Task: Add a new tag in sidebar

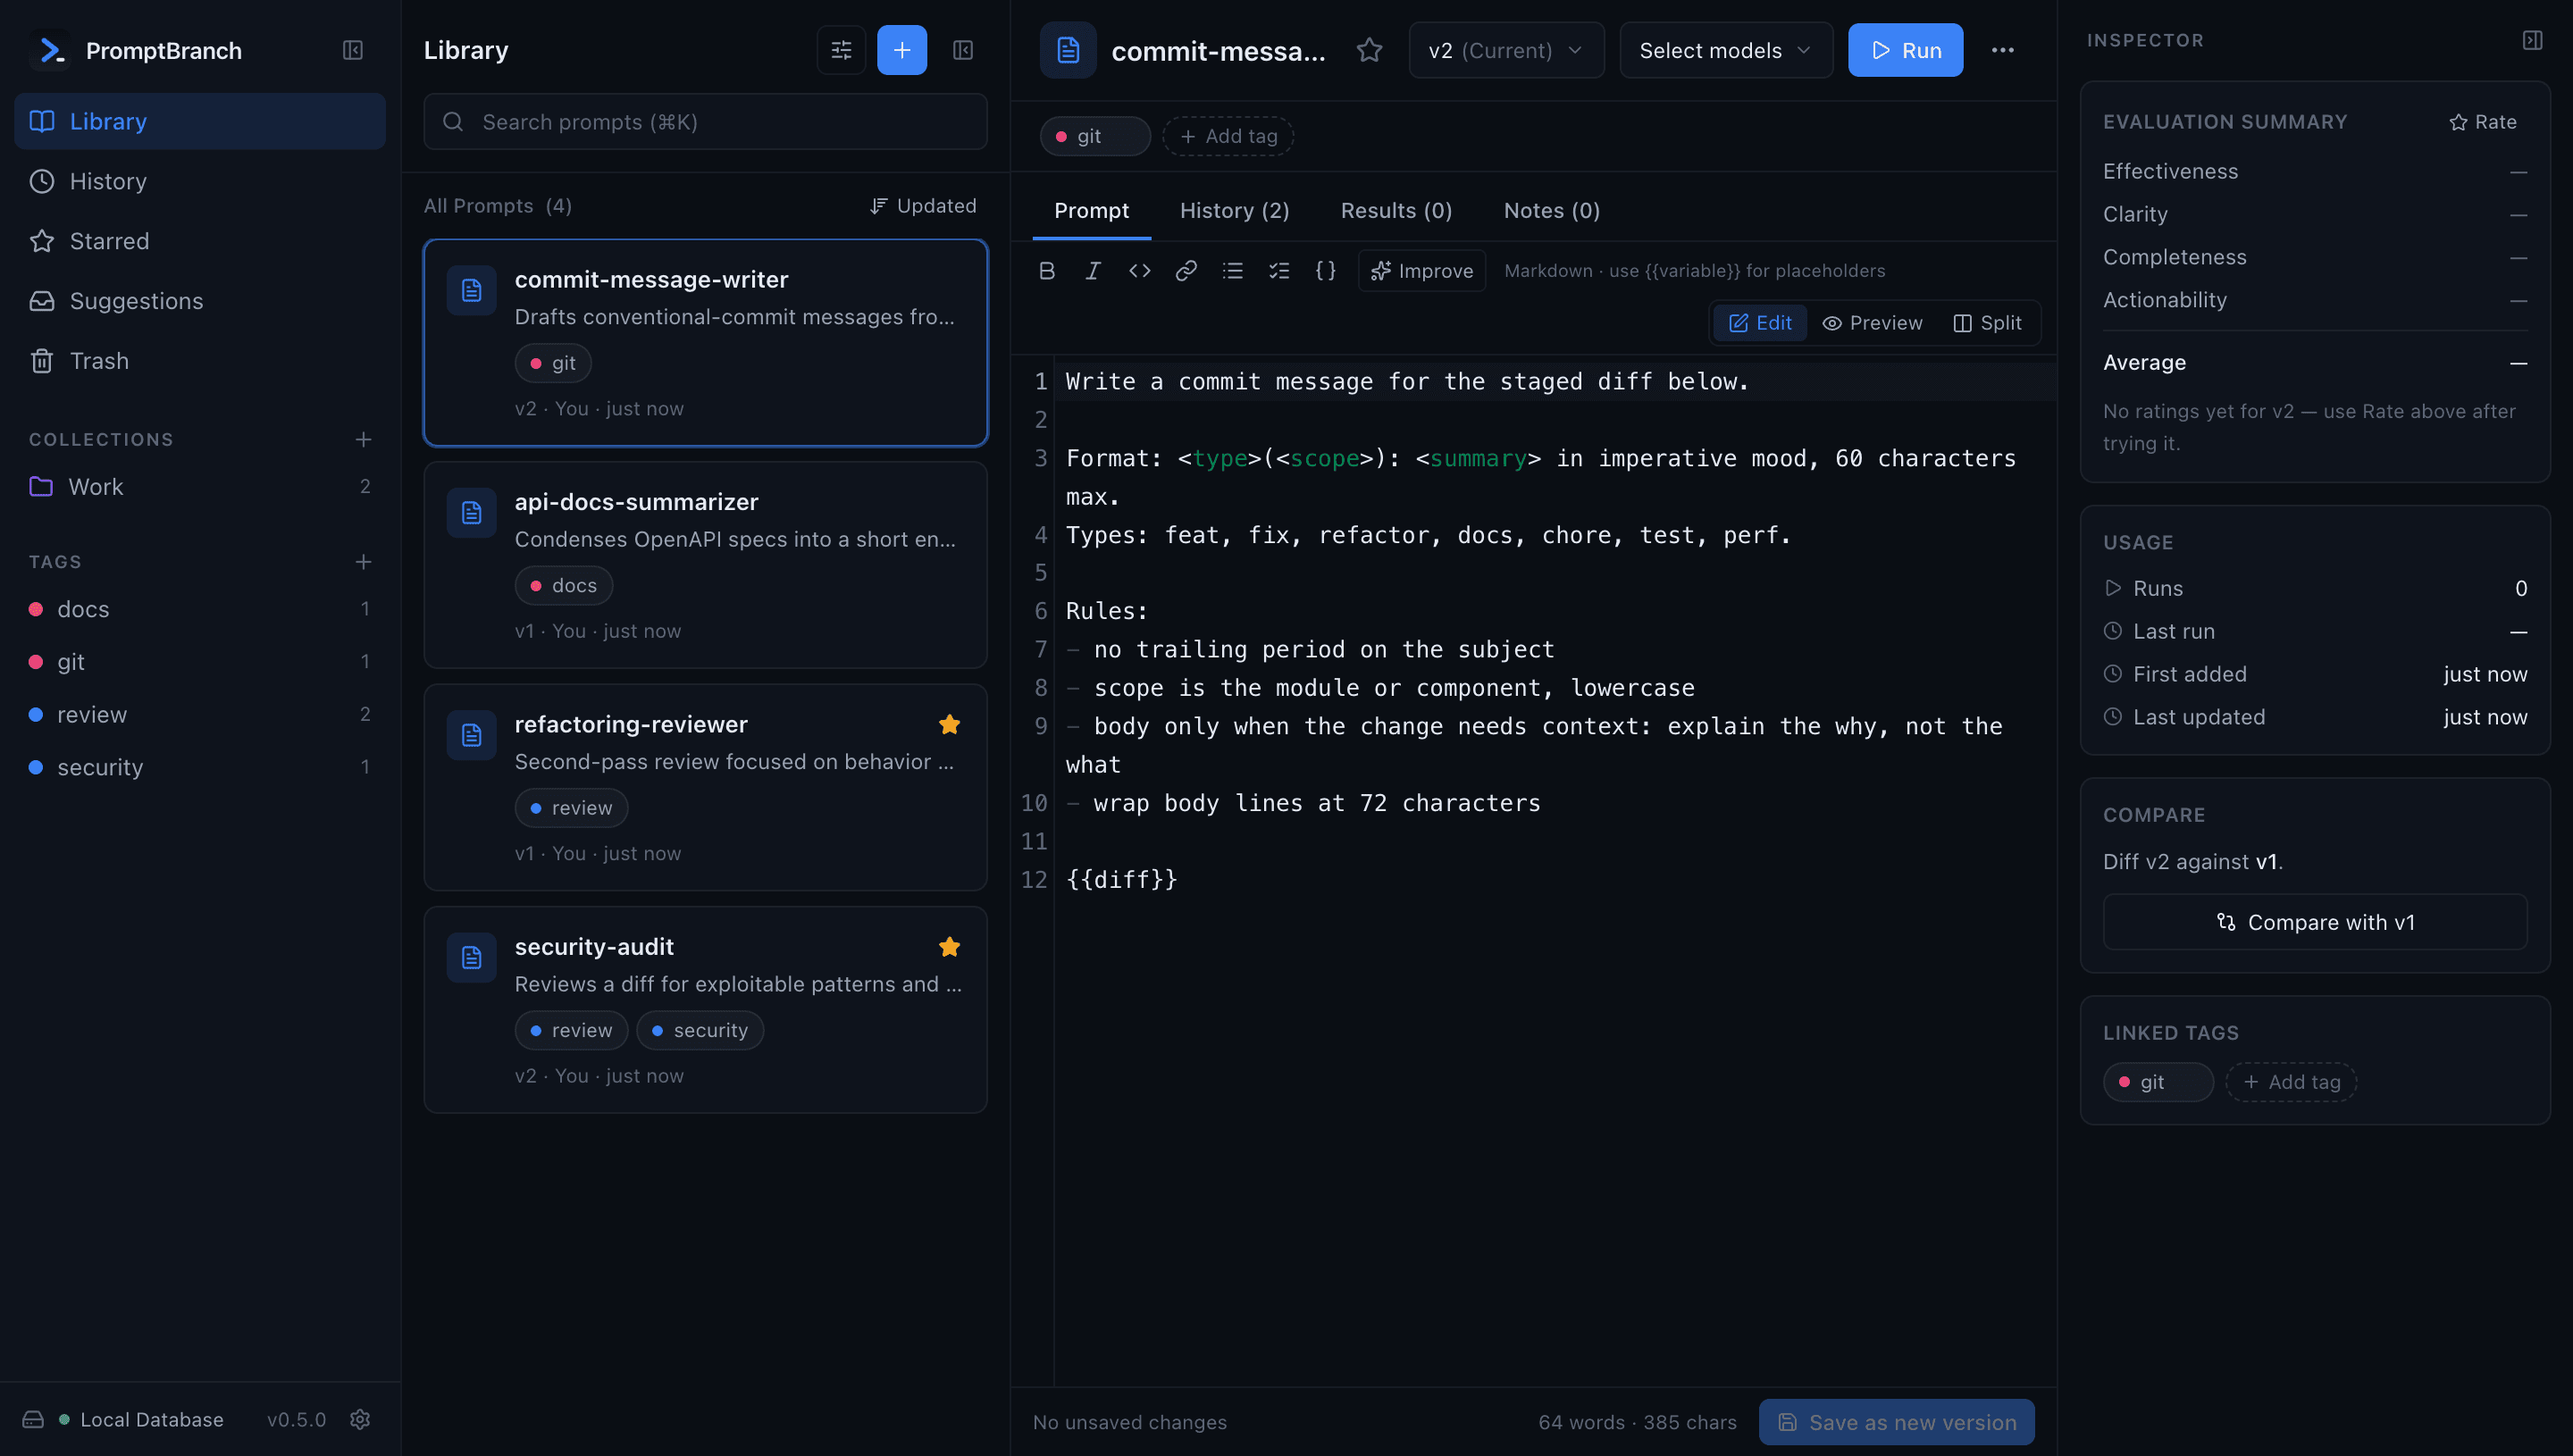Action: pyautogui.click(x=363, y=561)
